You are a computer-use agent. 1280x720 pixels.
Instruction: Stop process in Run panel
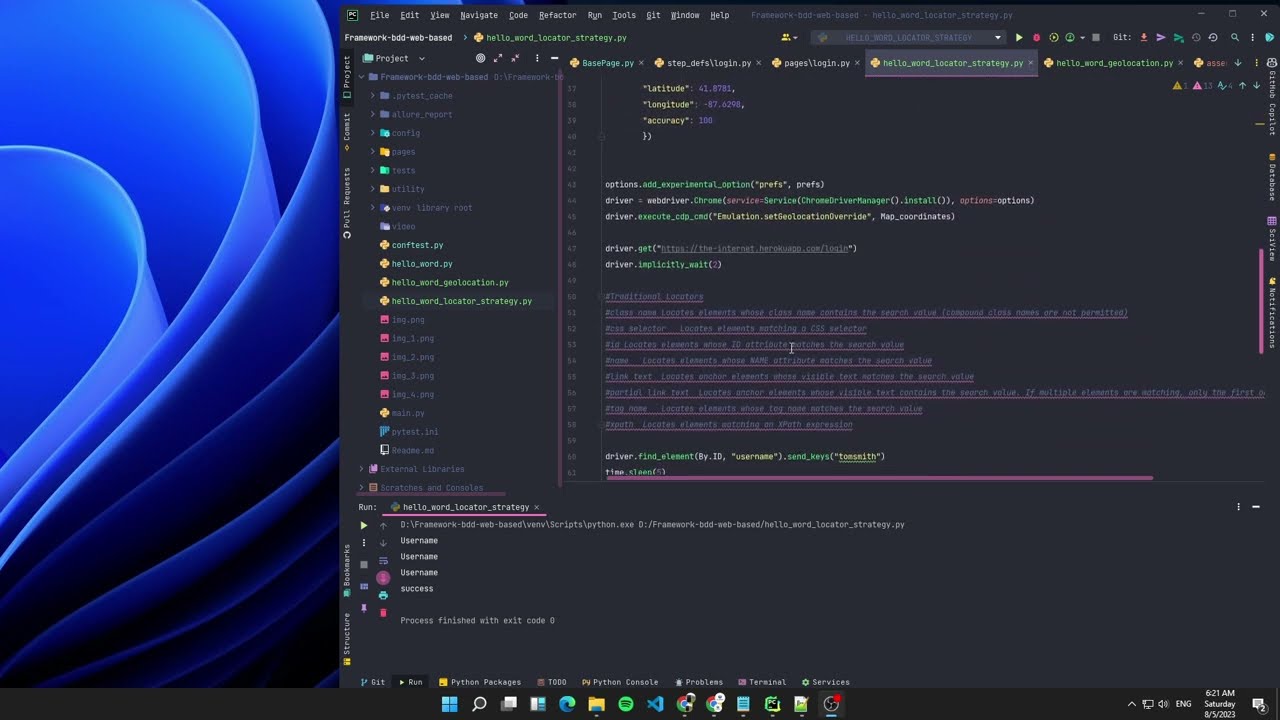pos(364,564)
